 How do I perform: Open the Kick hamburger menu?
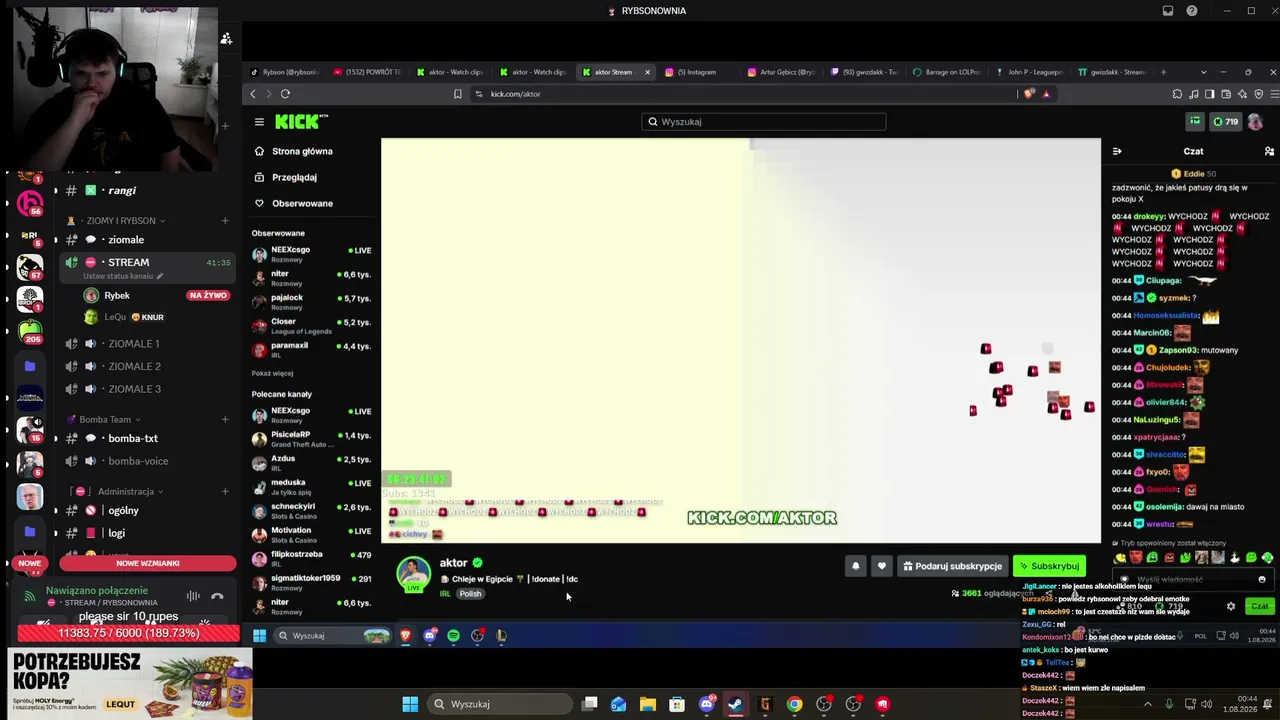(x=259, y=122)
